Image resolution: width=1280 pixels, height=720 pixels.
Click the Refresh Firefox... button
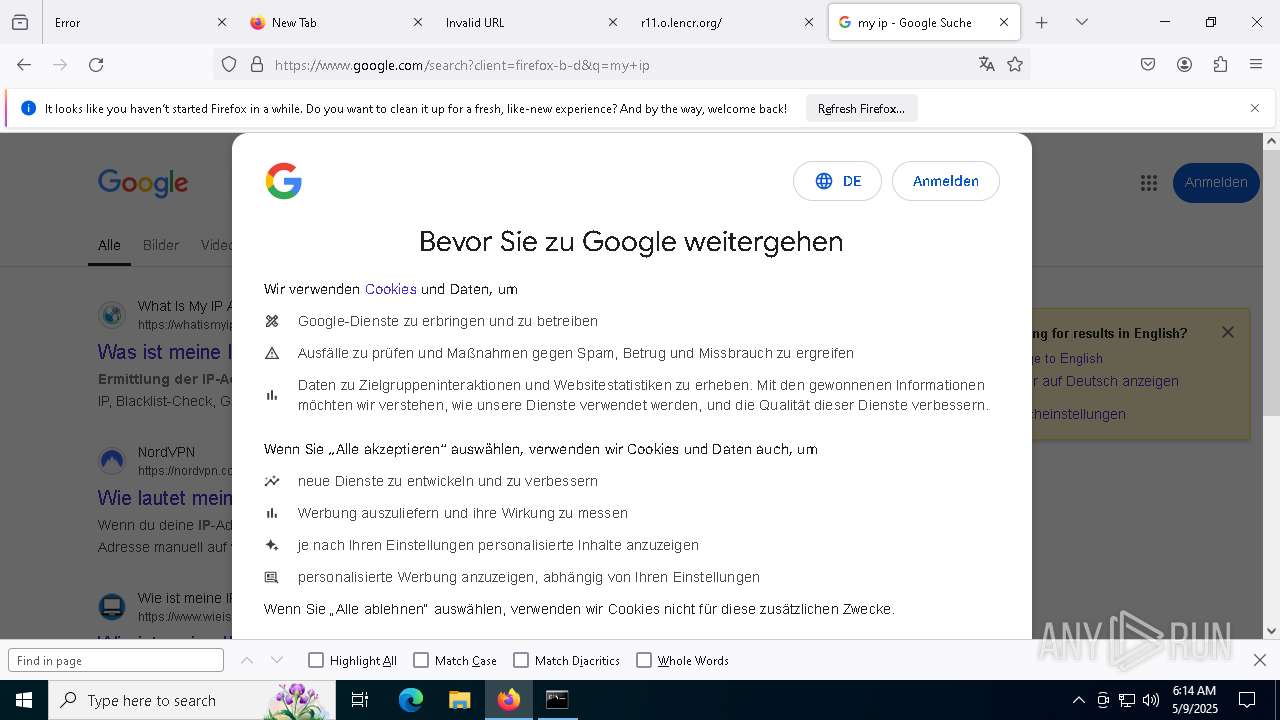(x=861, y=108)
